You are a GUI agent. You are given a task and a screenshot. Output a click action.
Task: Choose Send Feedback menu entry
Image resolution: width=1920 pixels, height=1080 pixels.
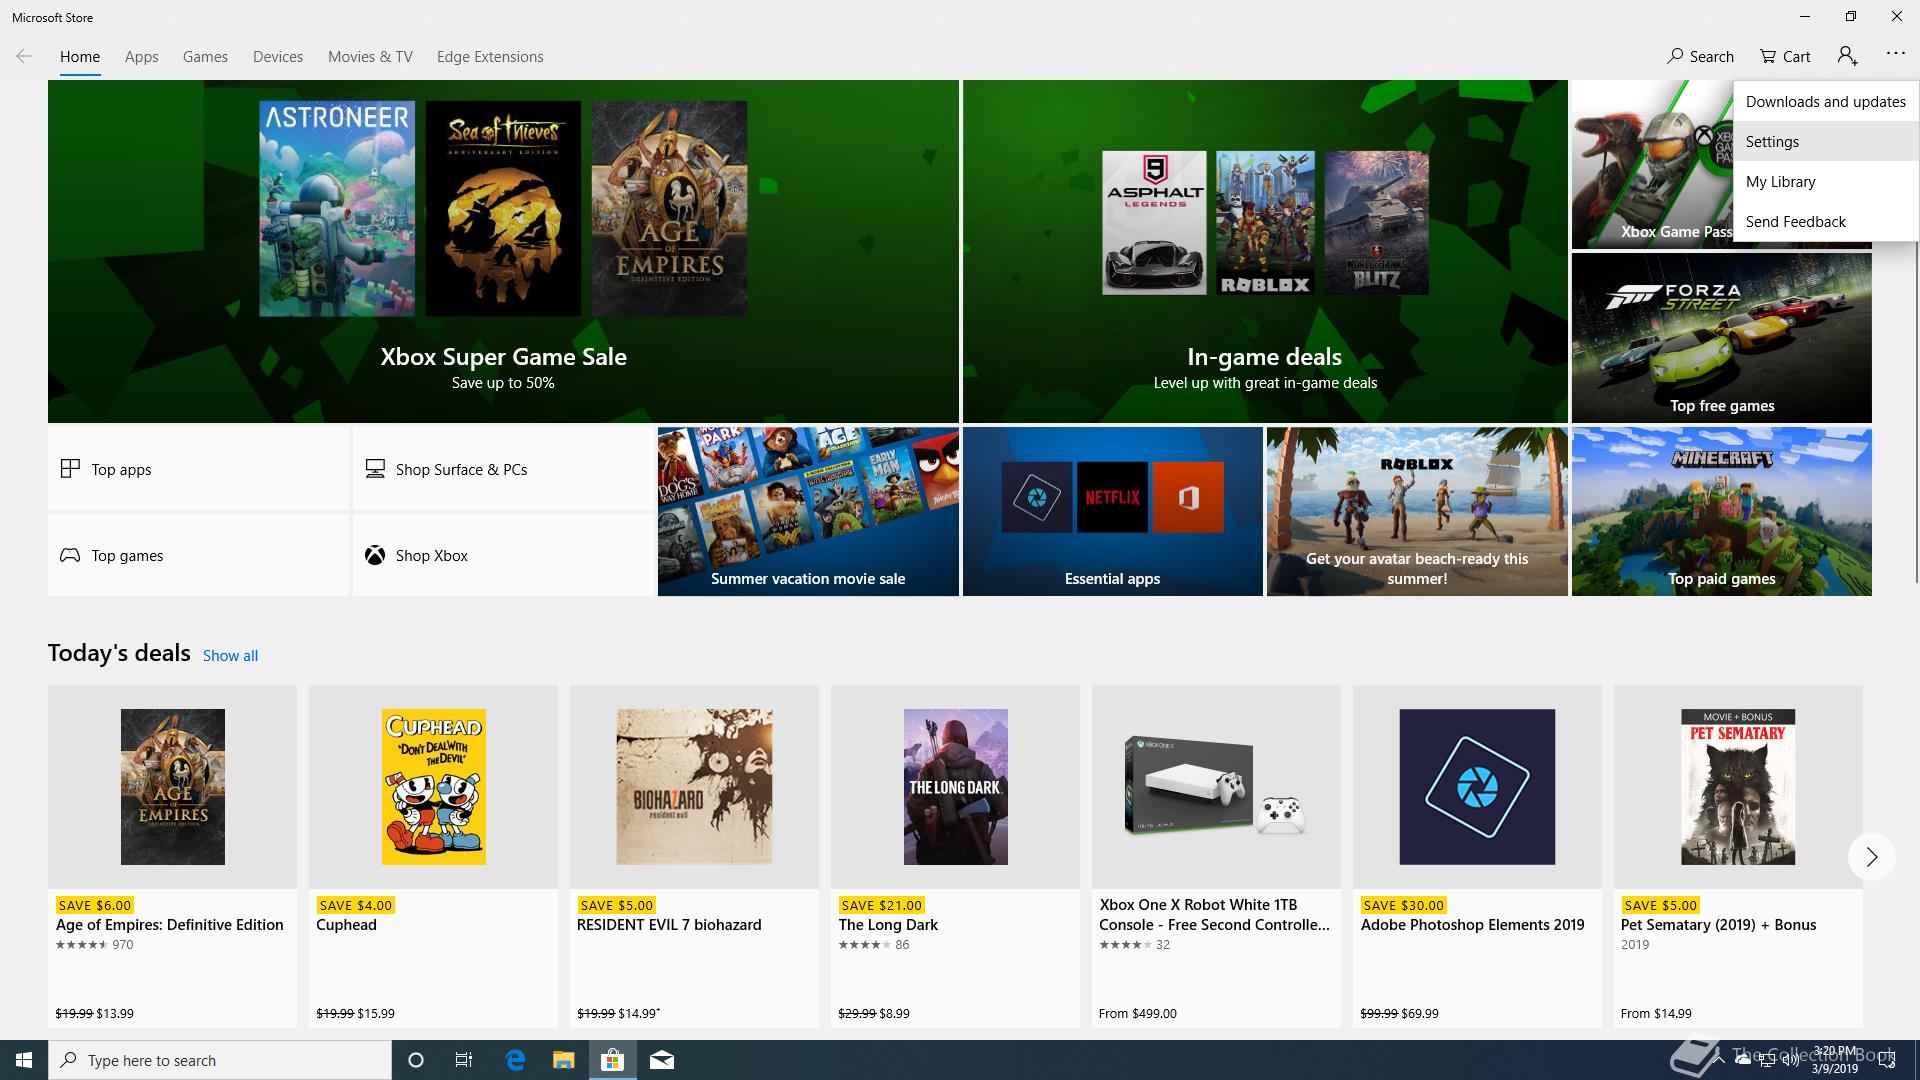(x=1826, y=221)
